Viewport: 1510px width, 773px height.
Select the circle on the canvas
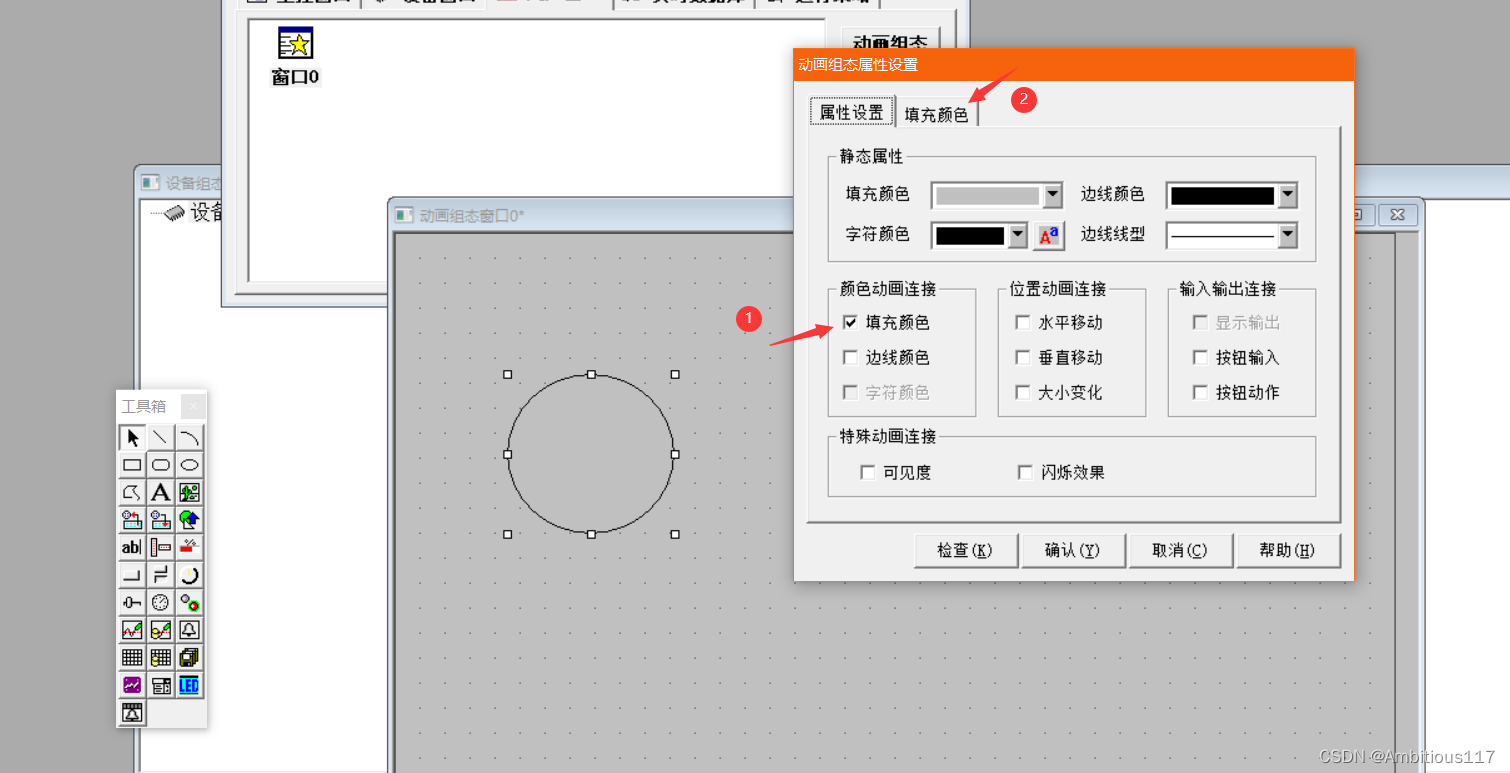pos(590,454)
